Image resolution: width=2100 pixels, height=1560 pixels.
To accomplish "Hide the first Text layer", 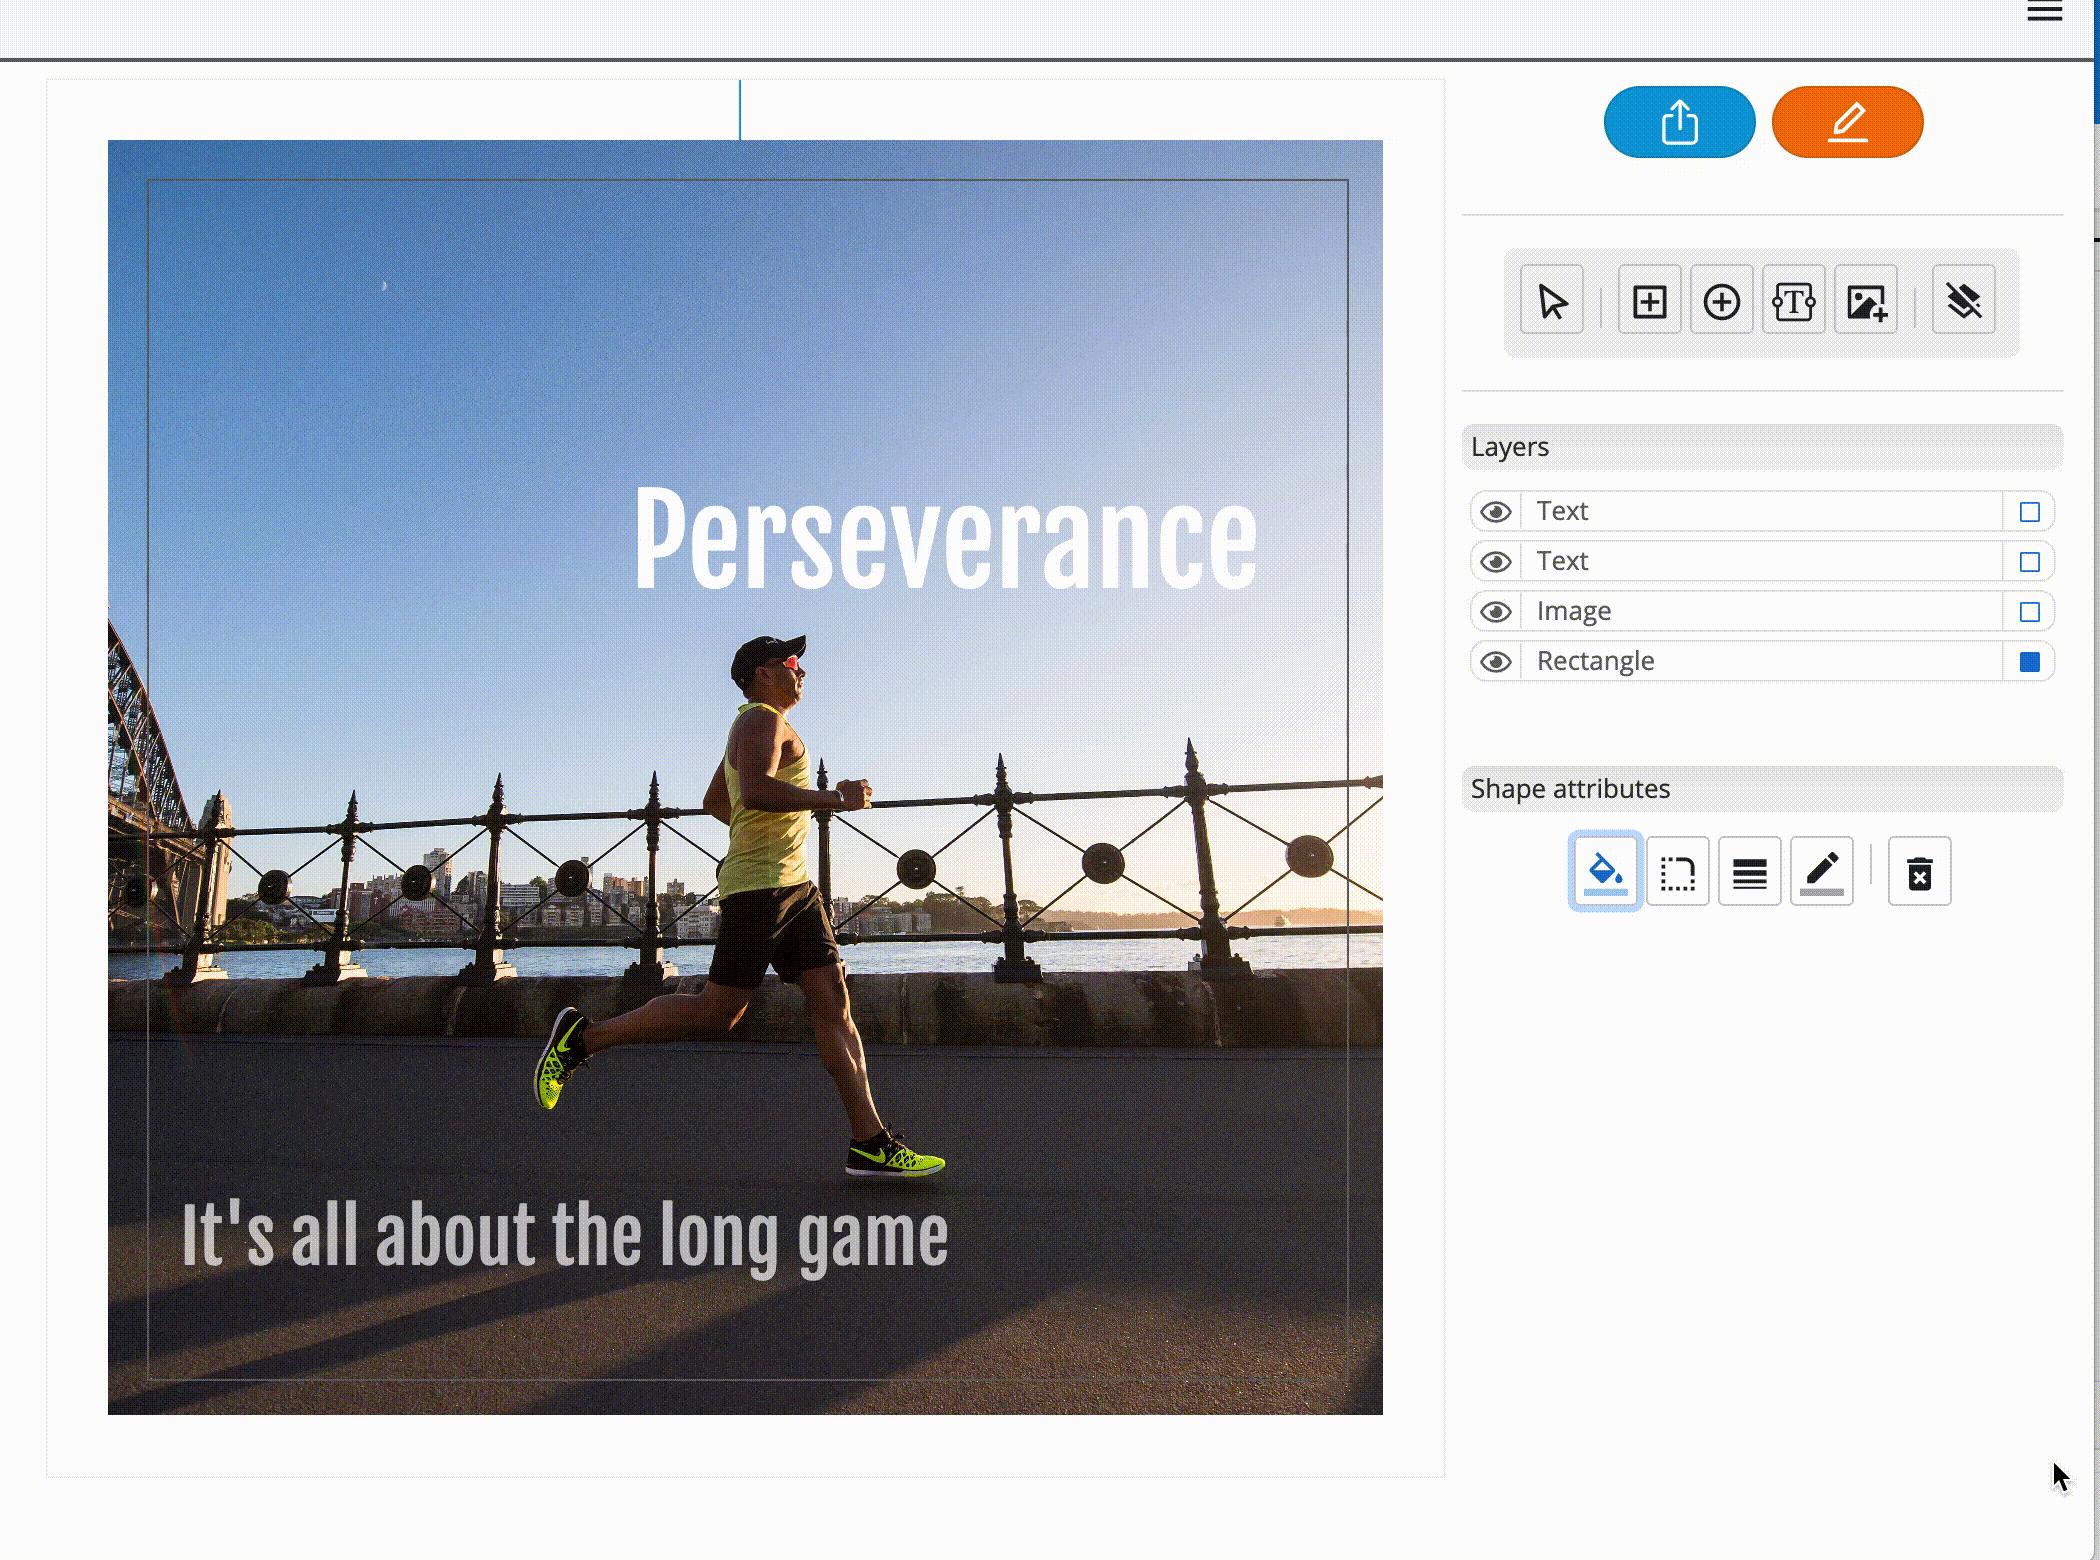I will tap(1496, 512).
